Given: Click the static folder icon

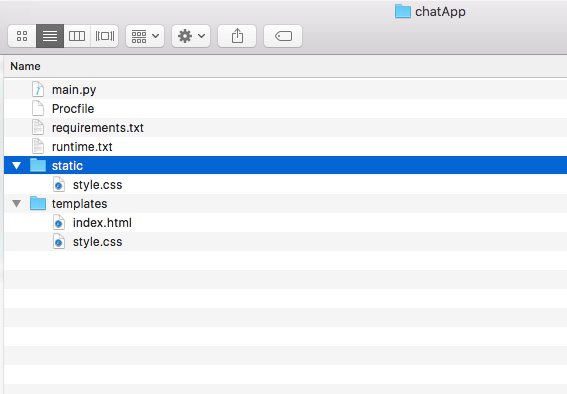Looking at the screenshot, I should point(38,165).
